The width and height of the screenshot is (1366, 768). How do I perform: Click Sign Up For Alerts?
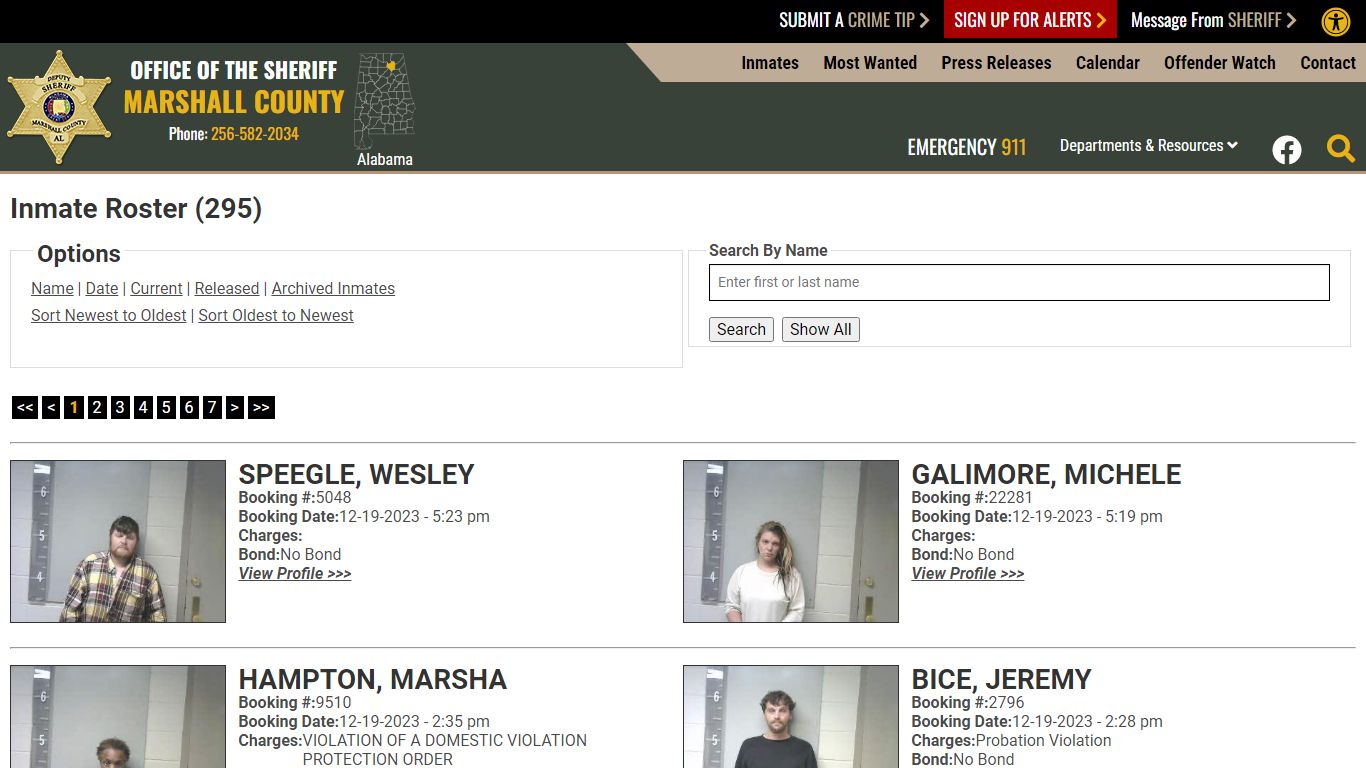(x=1030, y=20)
